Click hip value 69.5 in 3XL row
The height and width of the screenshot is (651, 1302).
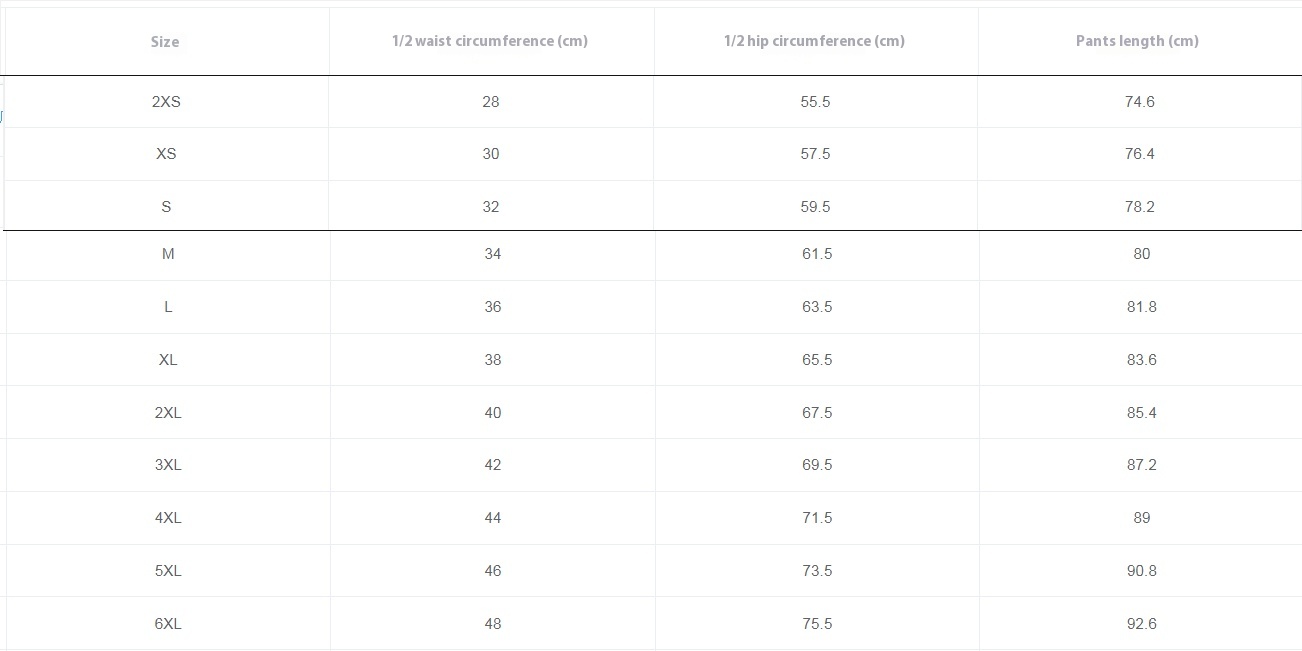(x=817, y=465)
